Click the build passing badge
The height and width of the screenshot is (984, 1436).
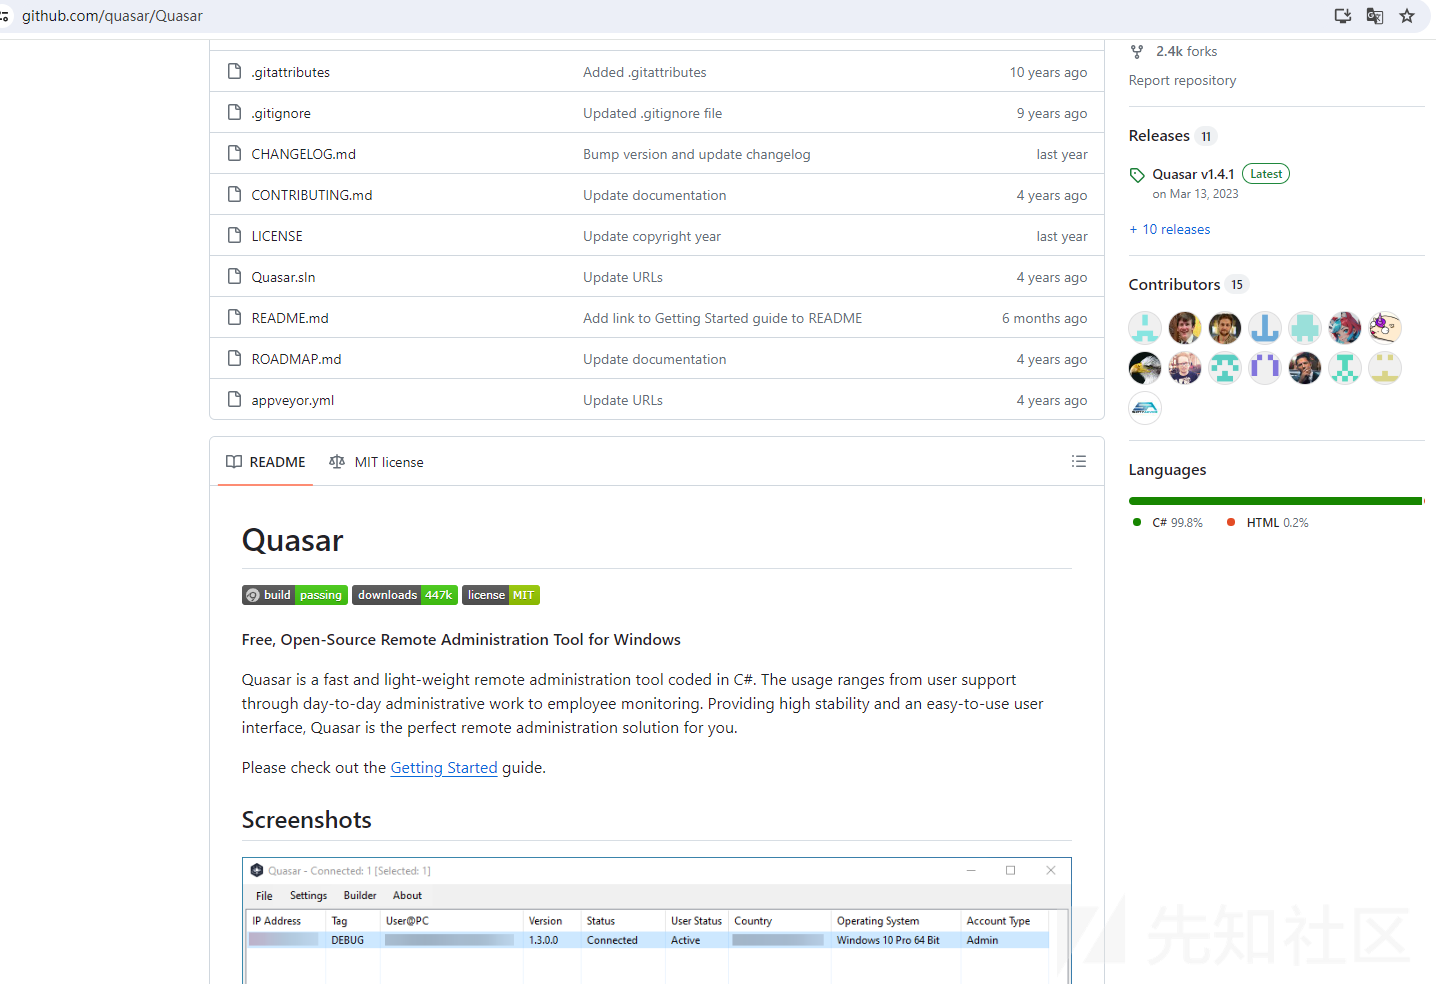[x=295, y=595]
